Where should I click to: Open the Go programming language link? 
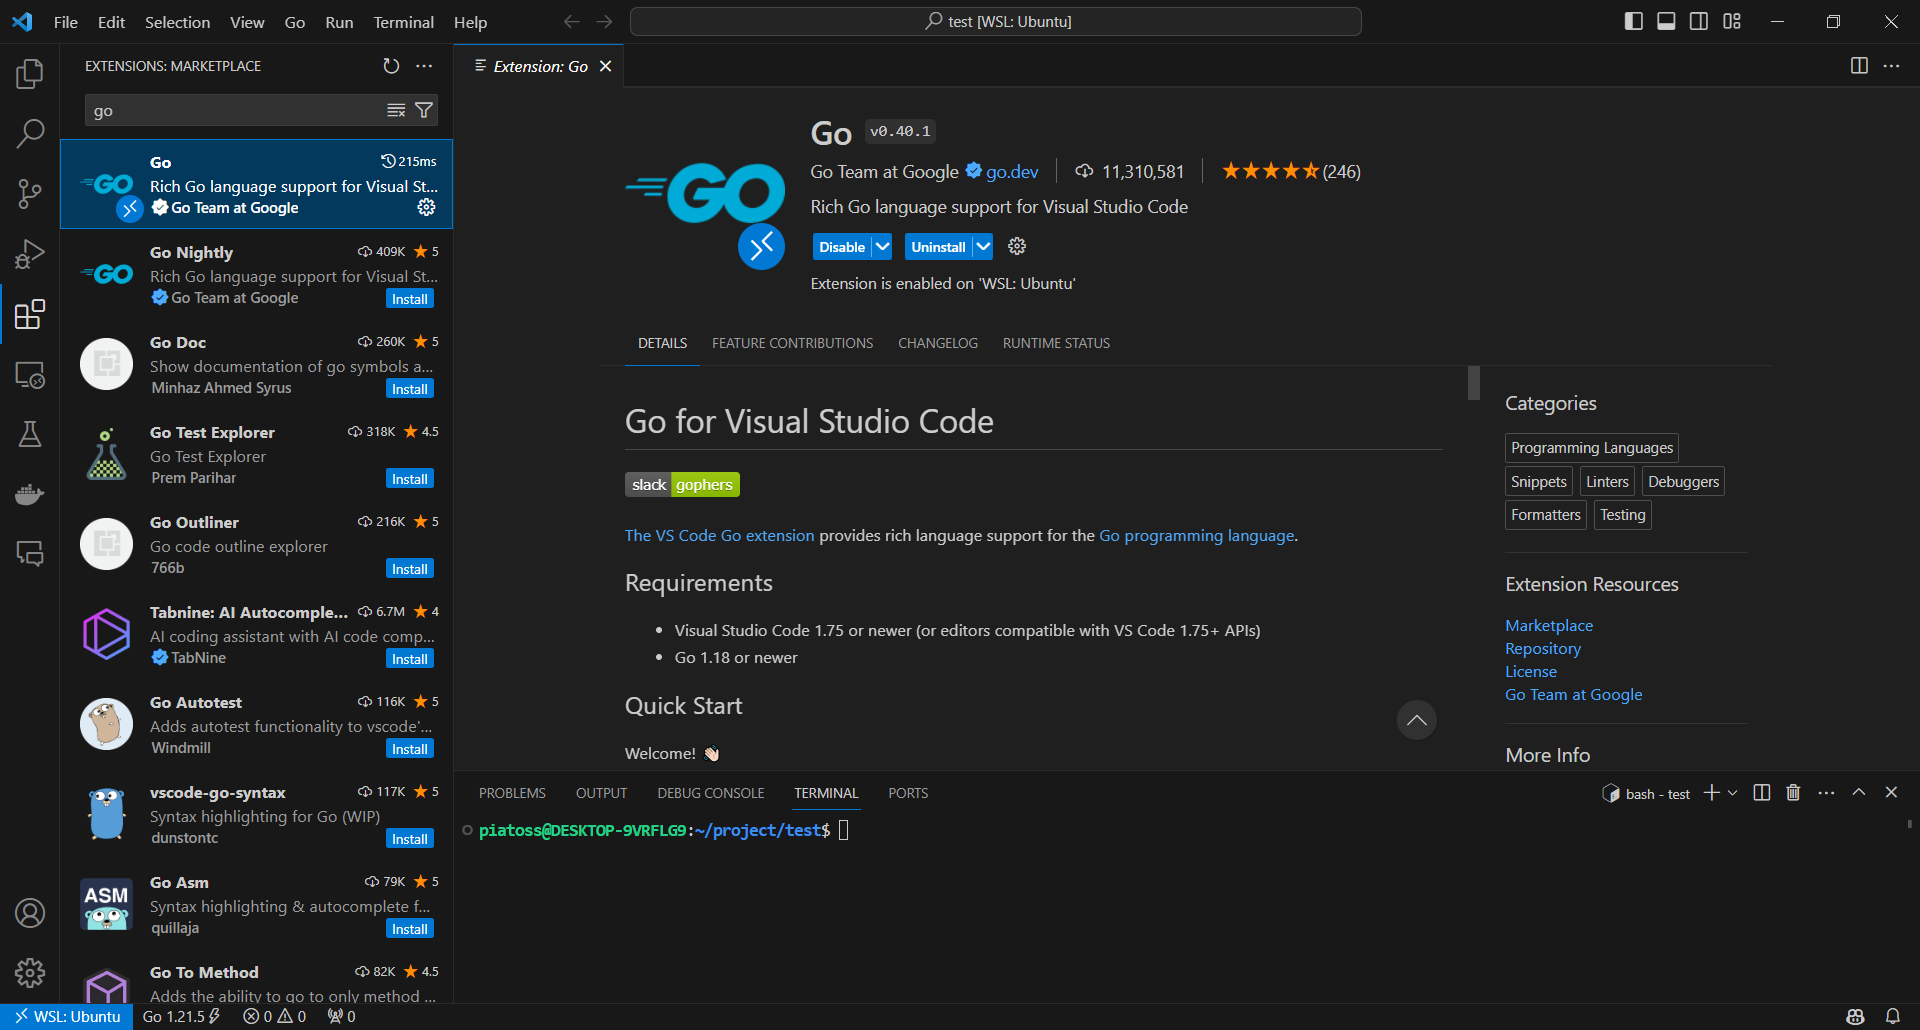[1196, 536]
